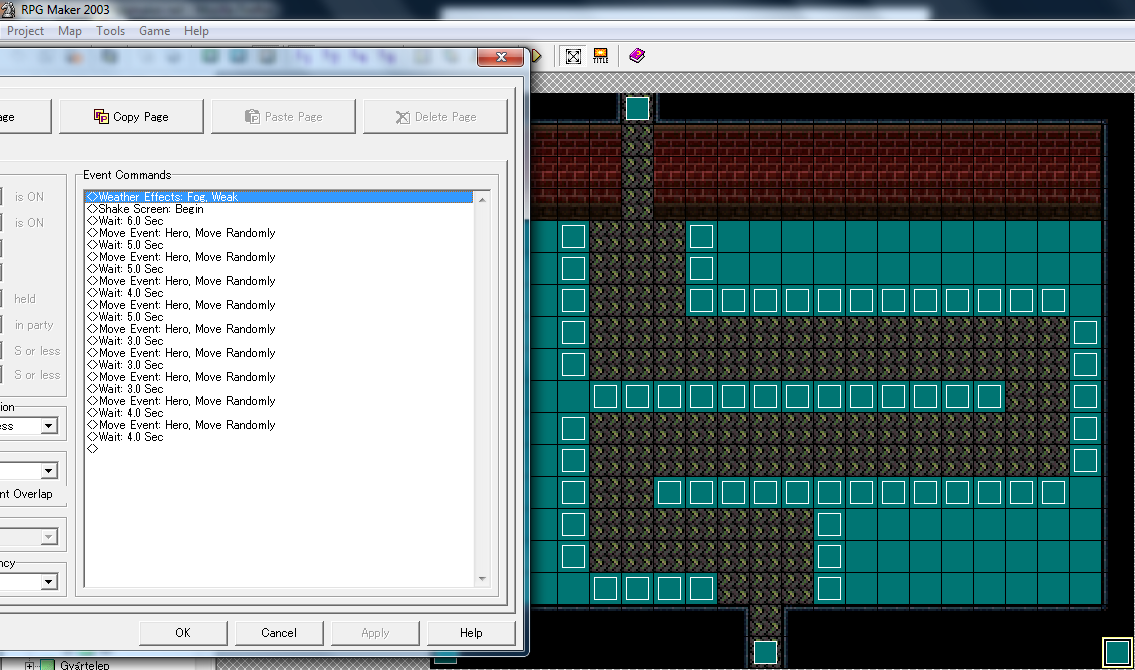
Task: Select the event tile below the bottom corridor
Action: point(765,652)
